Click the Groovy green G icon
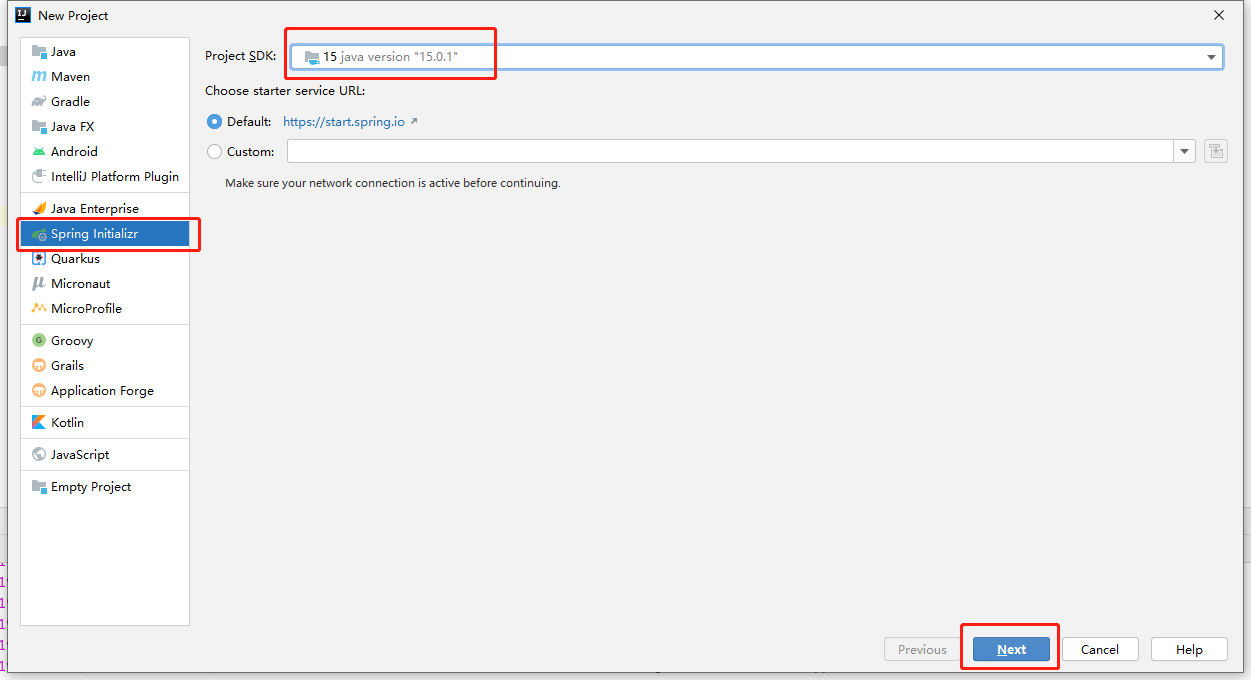This screenshot has width=1251, height=680. coord(39,341)
